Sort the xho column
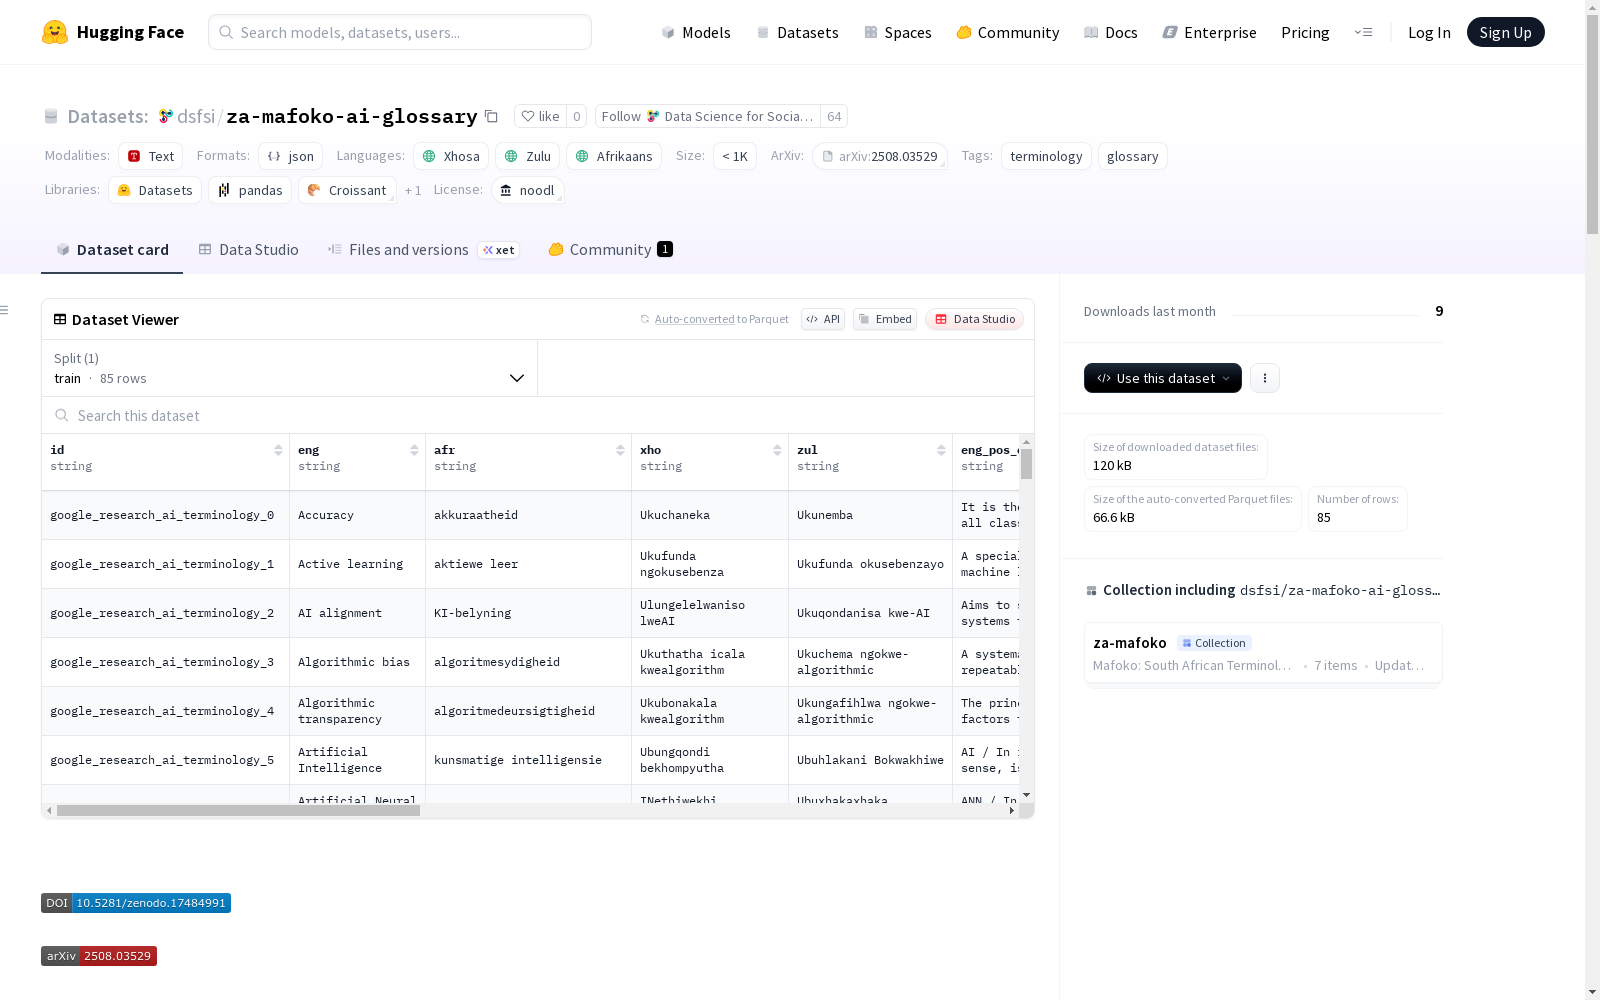Viewport: 1600px width, 1000px height. pyautogui.click(x=777, y=450)
